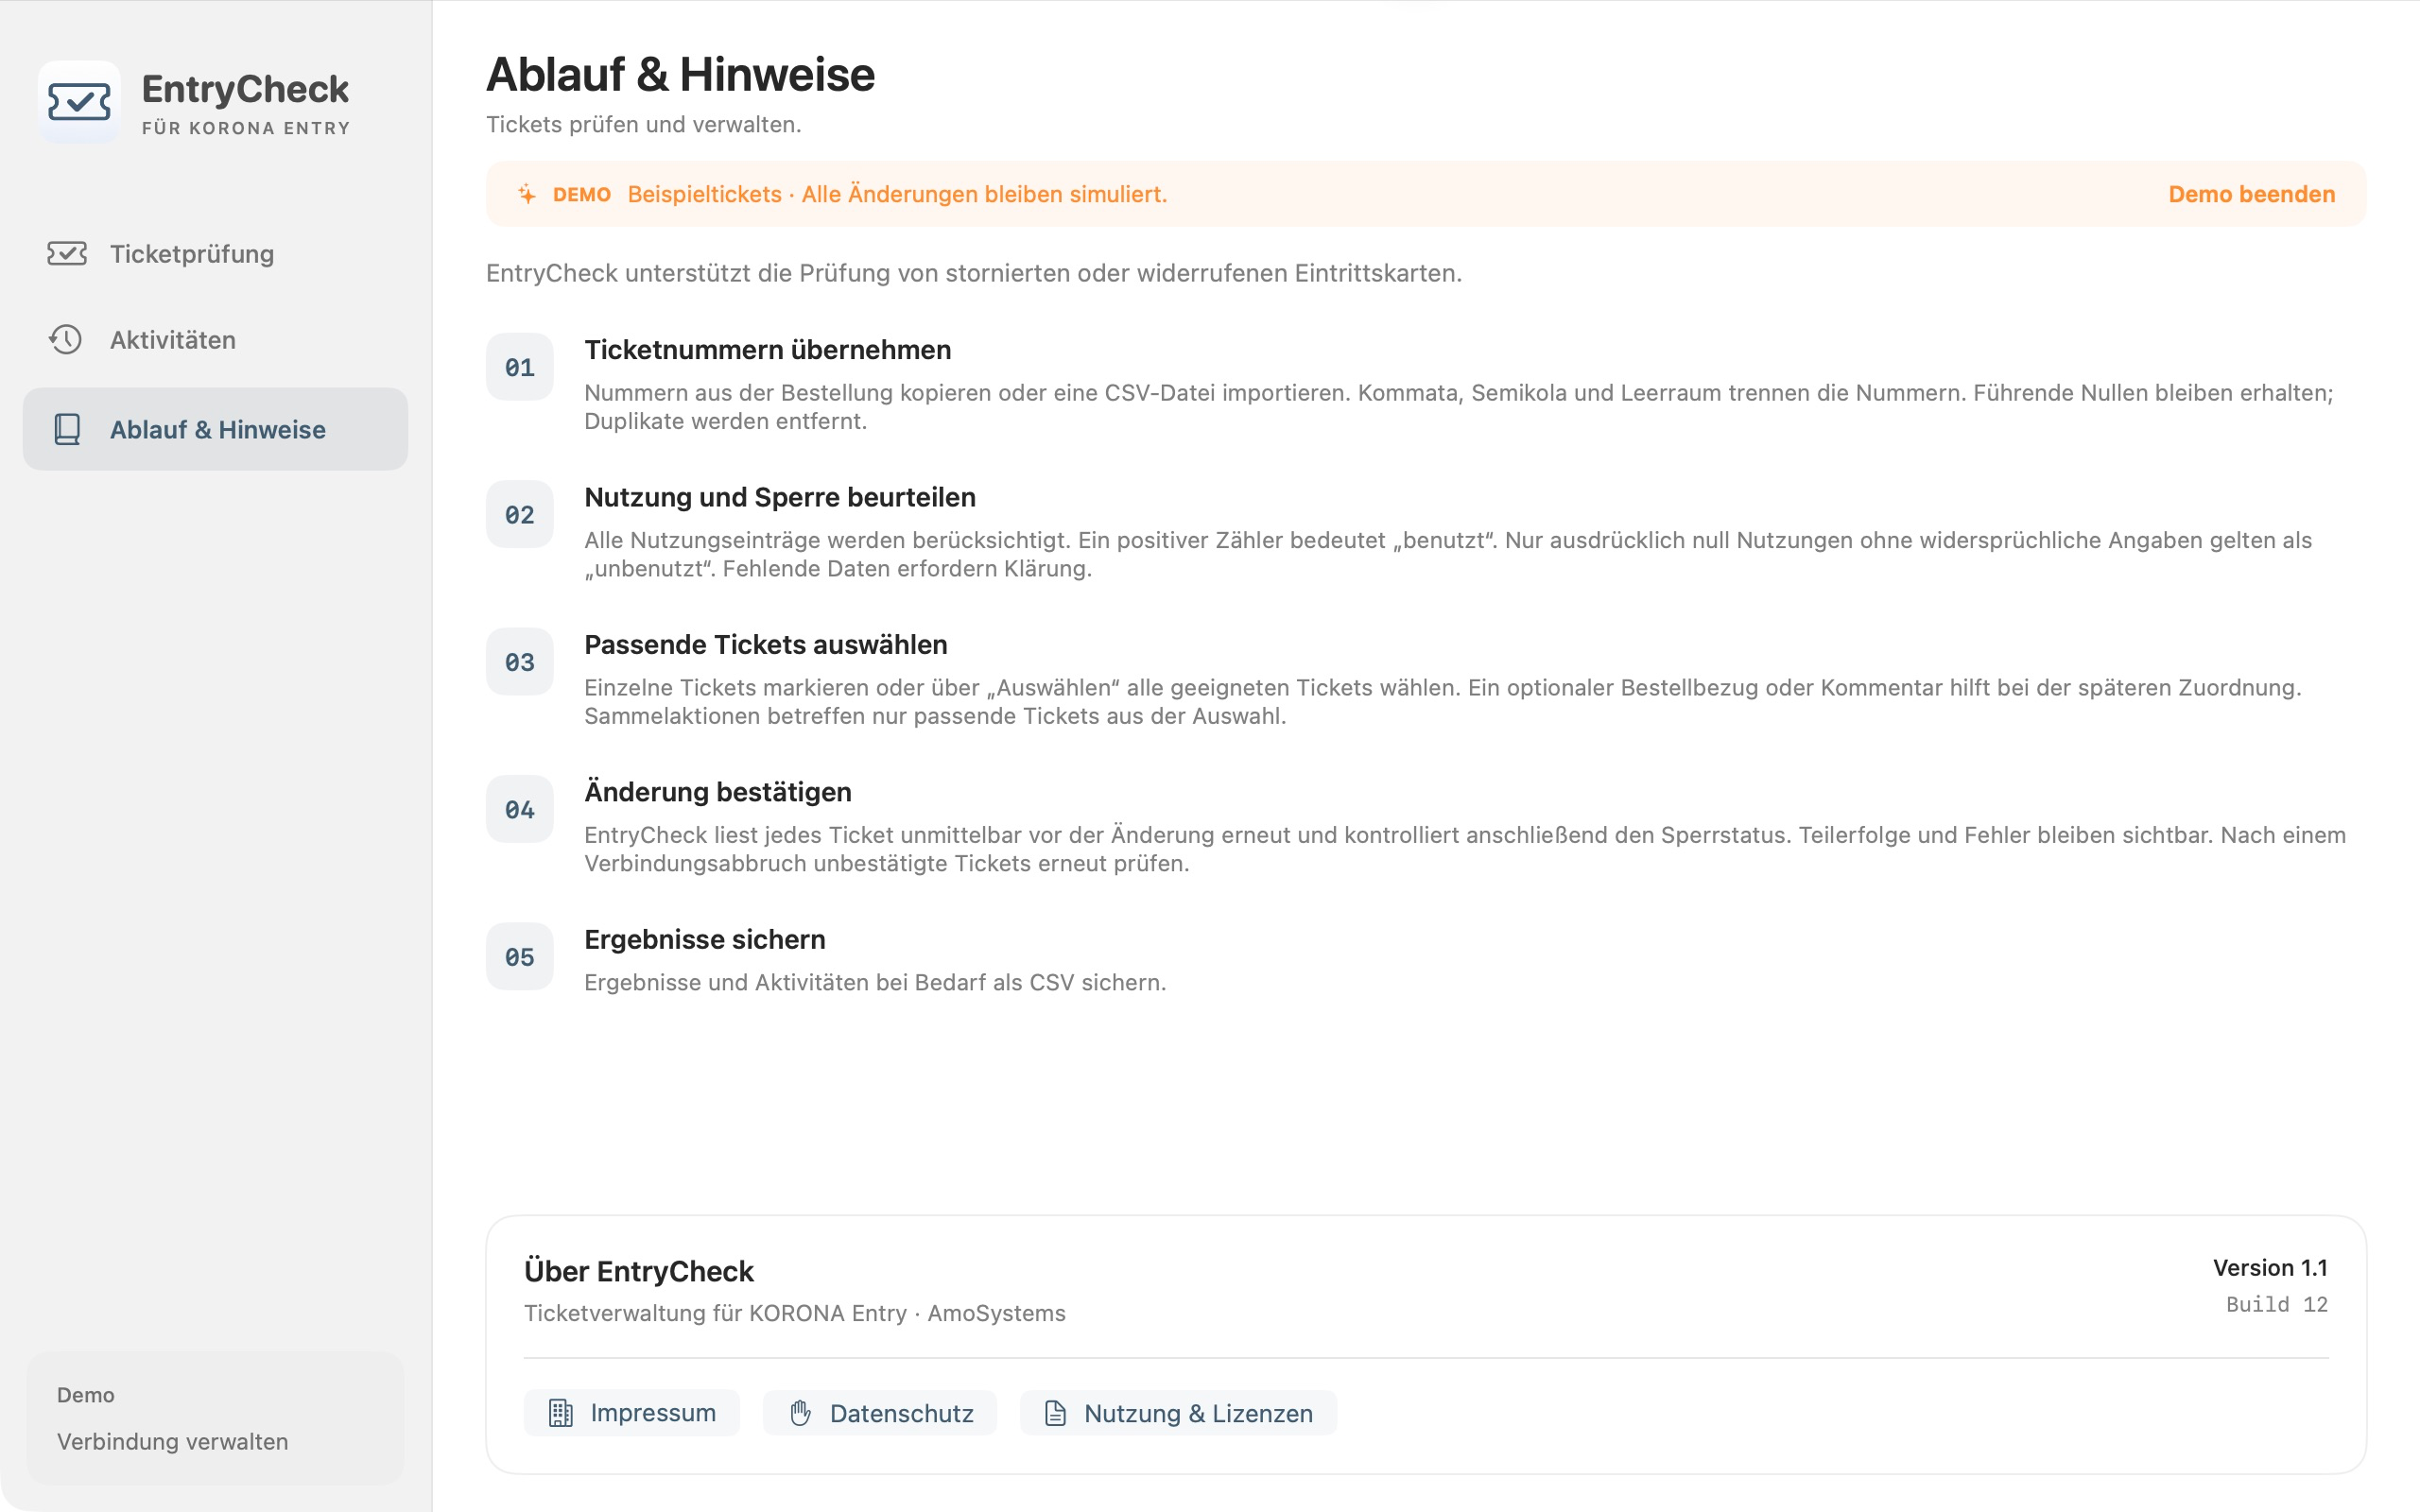The image size is (2420, 1512).
Task: Click the document icon on Nutzung & Lizenzen
Action: click(x=1055, y=1413)
